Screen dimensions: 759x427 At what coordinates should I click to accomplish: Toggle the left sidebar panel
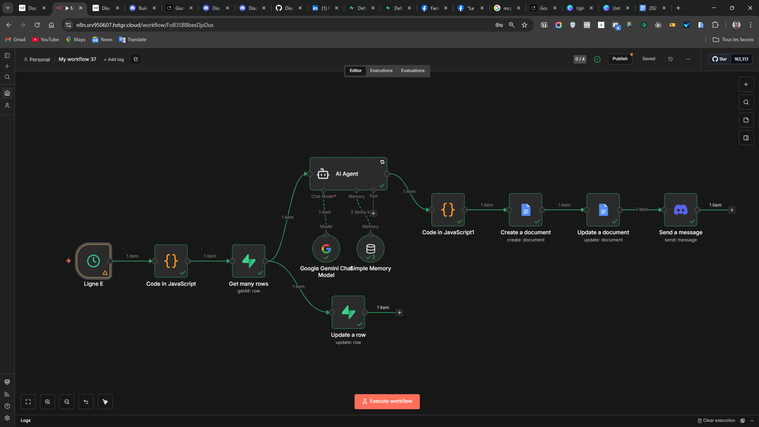click(7, 56)
